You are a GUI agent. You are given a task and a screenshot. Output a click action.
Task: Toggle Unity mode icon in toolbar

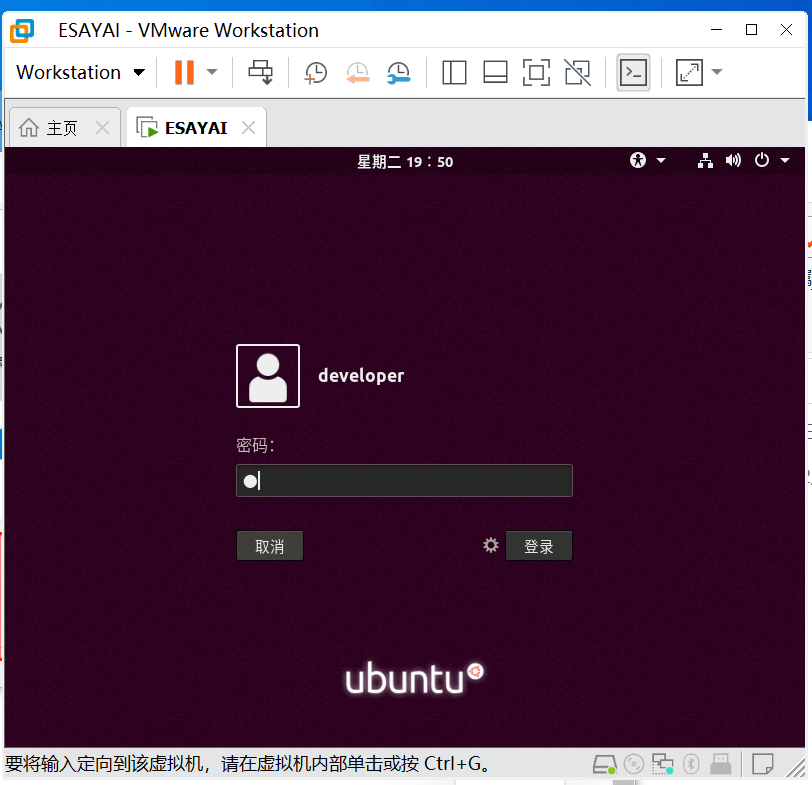pos(577,72)
